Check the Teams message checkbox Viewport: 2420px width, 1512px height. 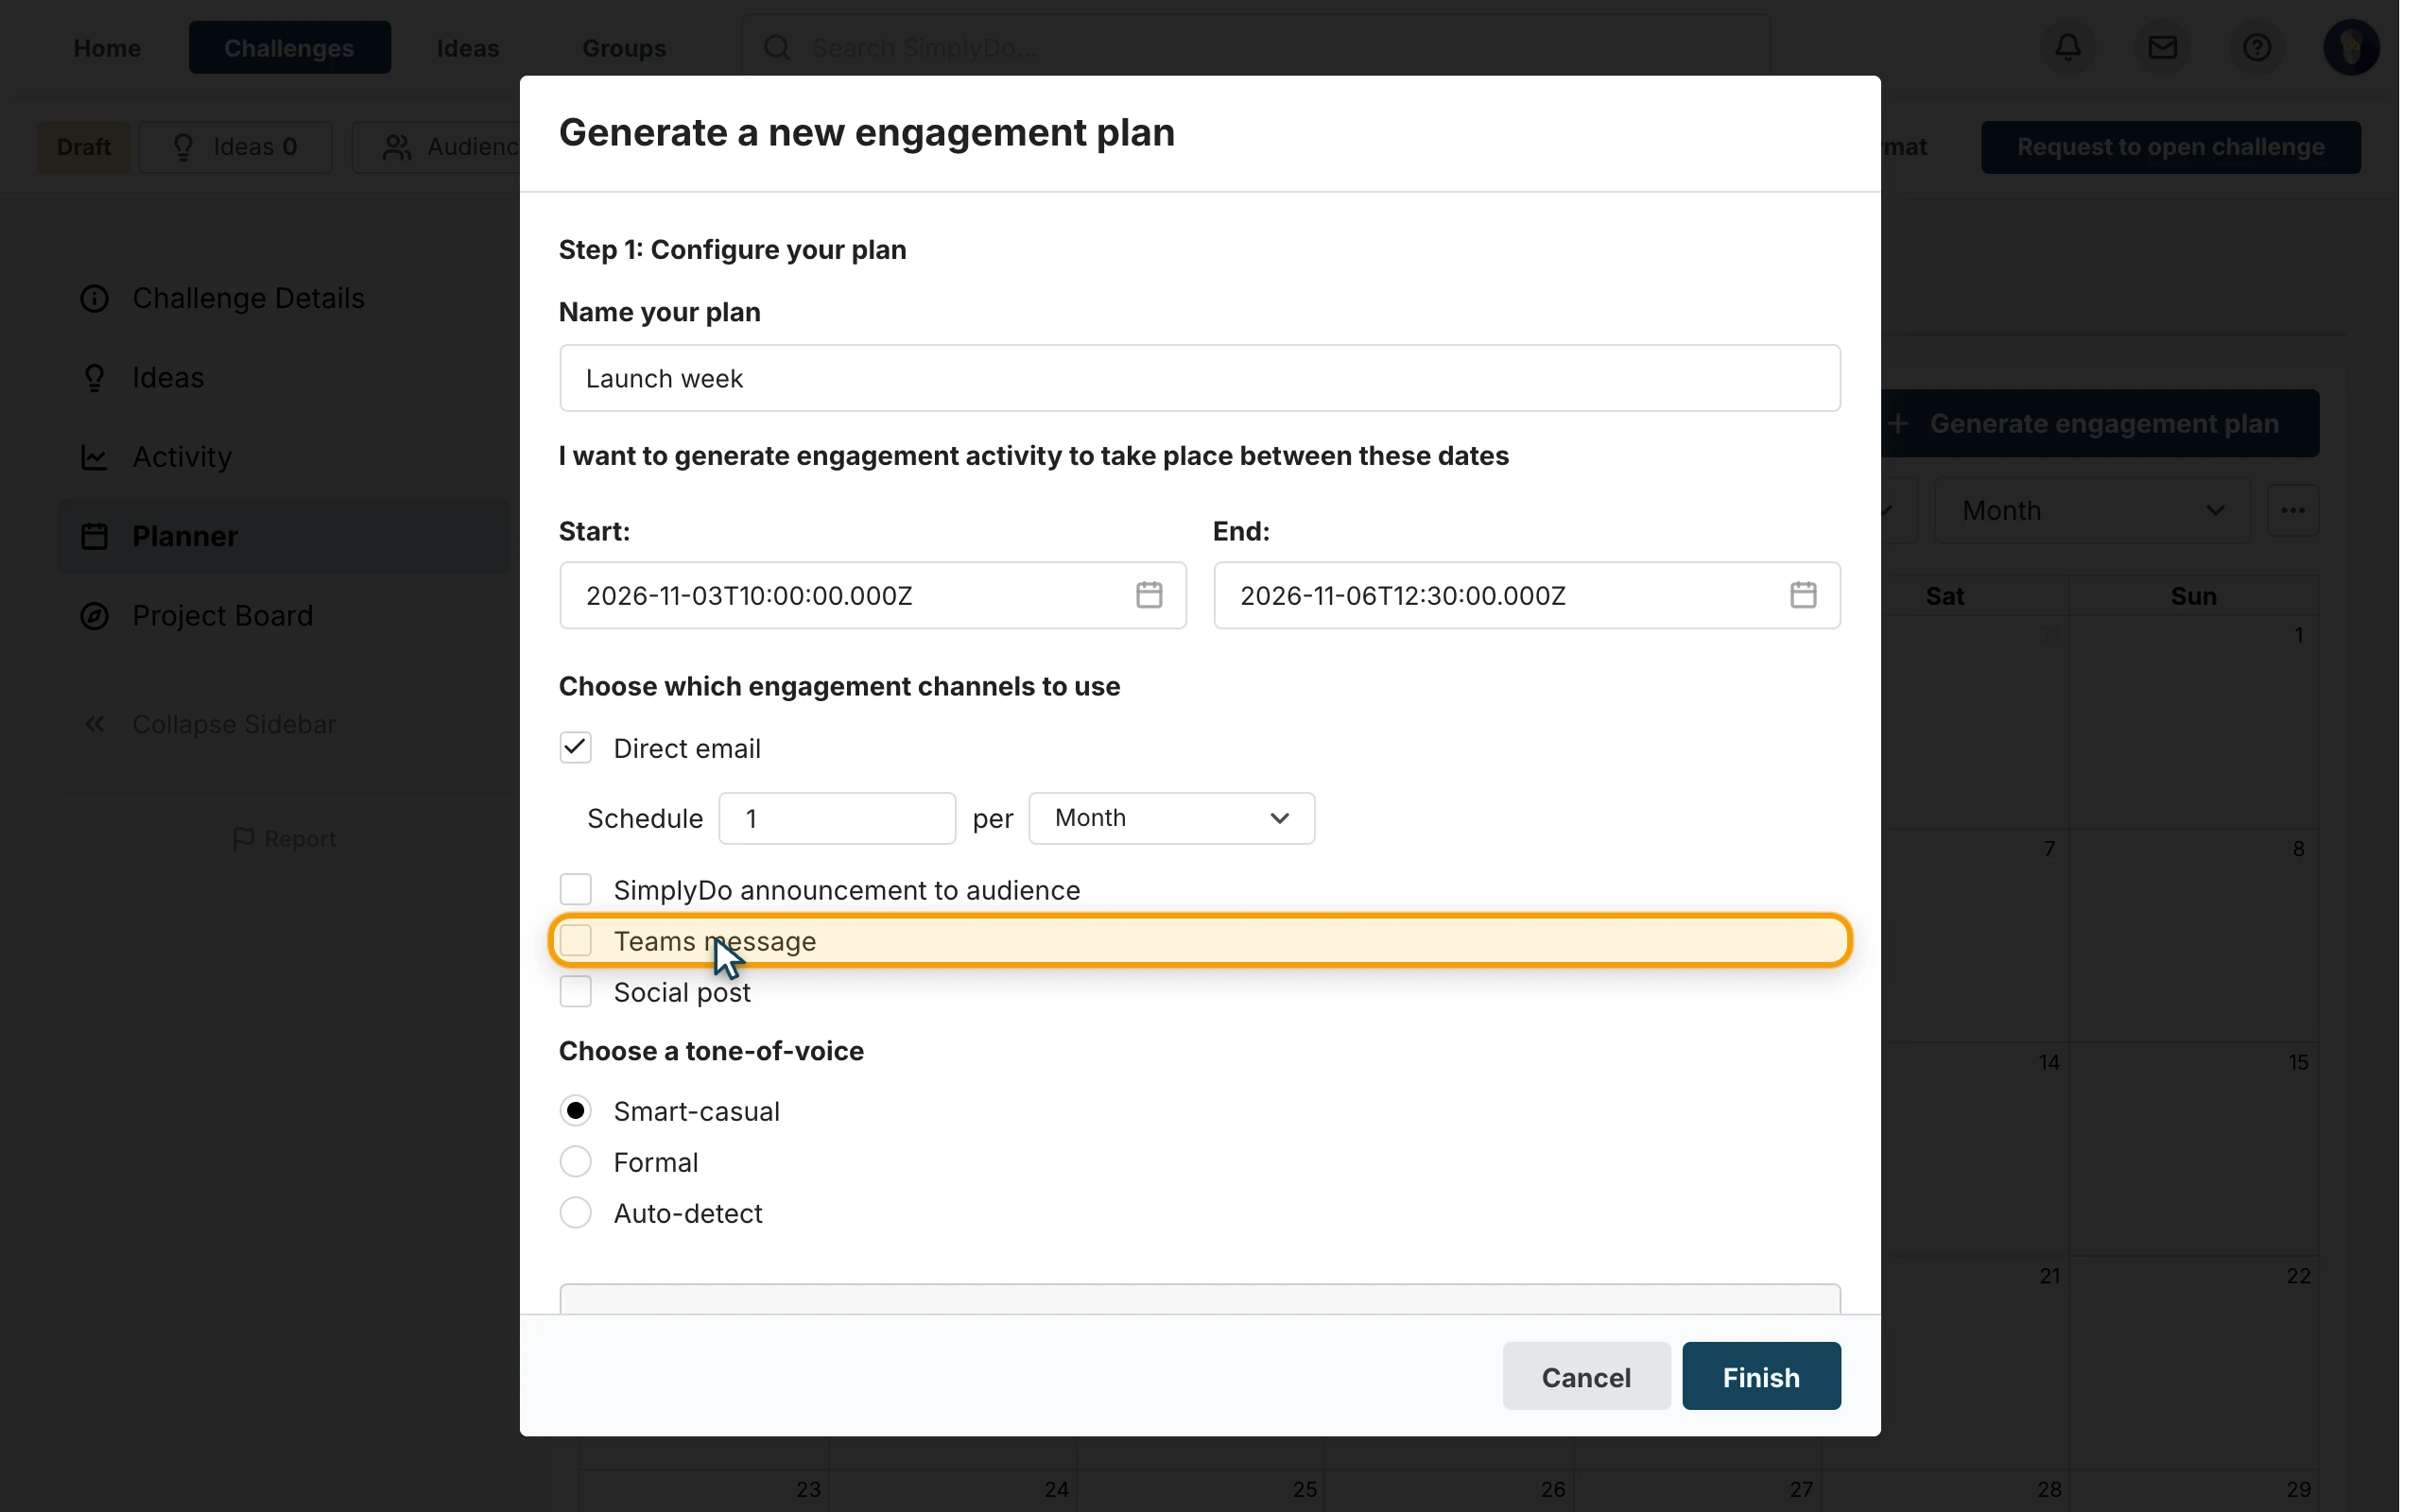tap(575, 940)
